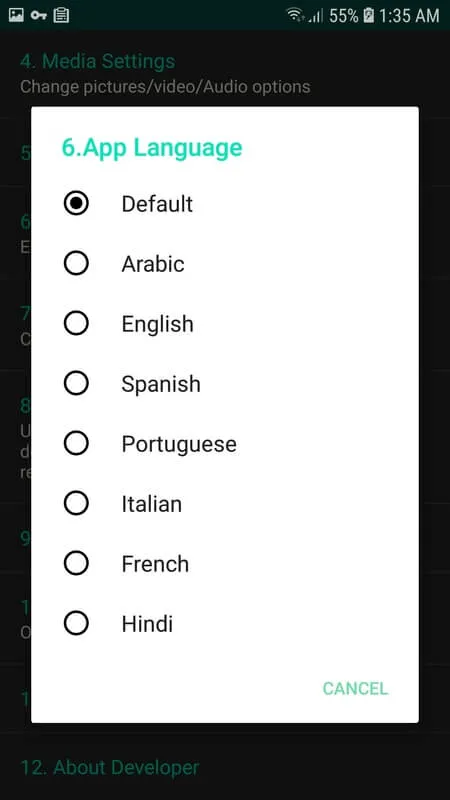Select the Default language radio button

click(x=76, y=204)
